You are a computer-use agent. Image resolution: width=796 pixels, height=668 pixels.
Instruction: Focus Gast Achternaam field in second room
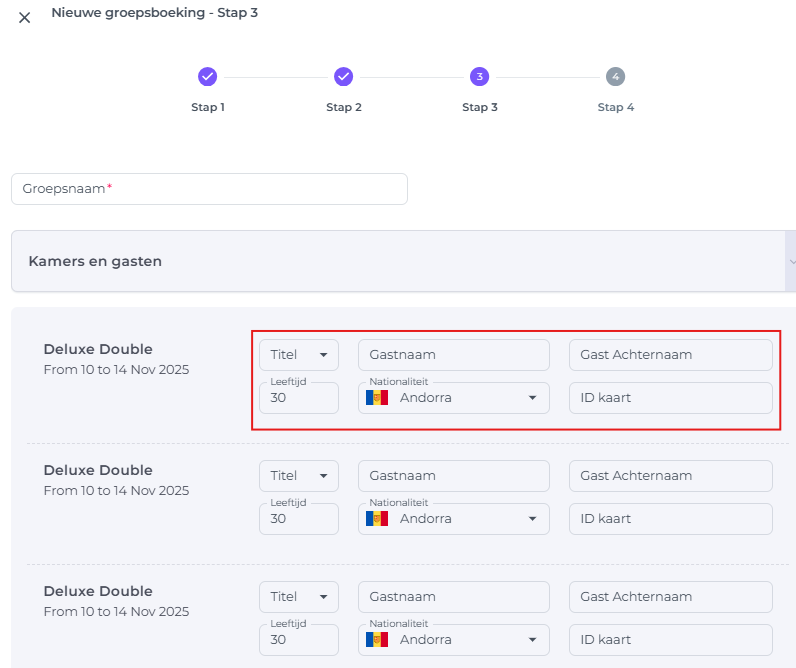pos(670,476)
